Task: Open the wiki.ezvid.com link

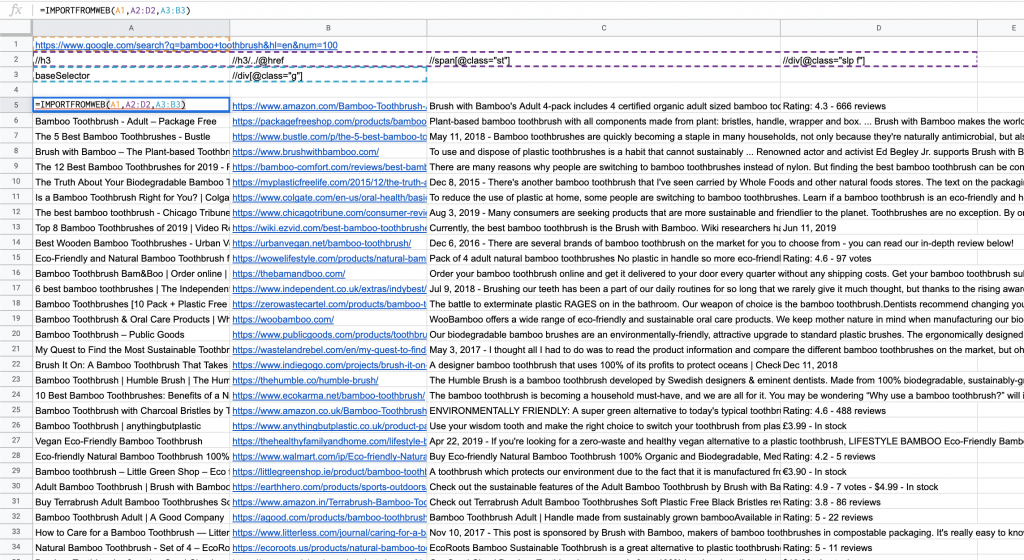Action: point(329,228)
